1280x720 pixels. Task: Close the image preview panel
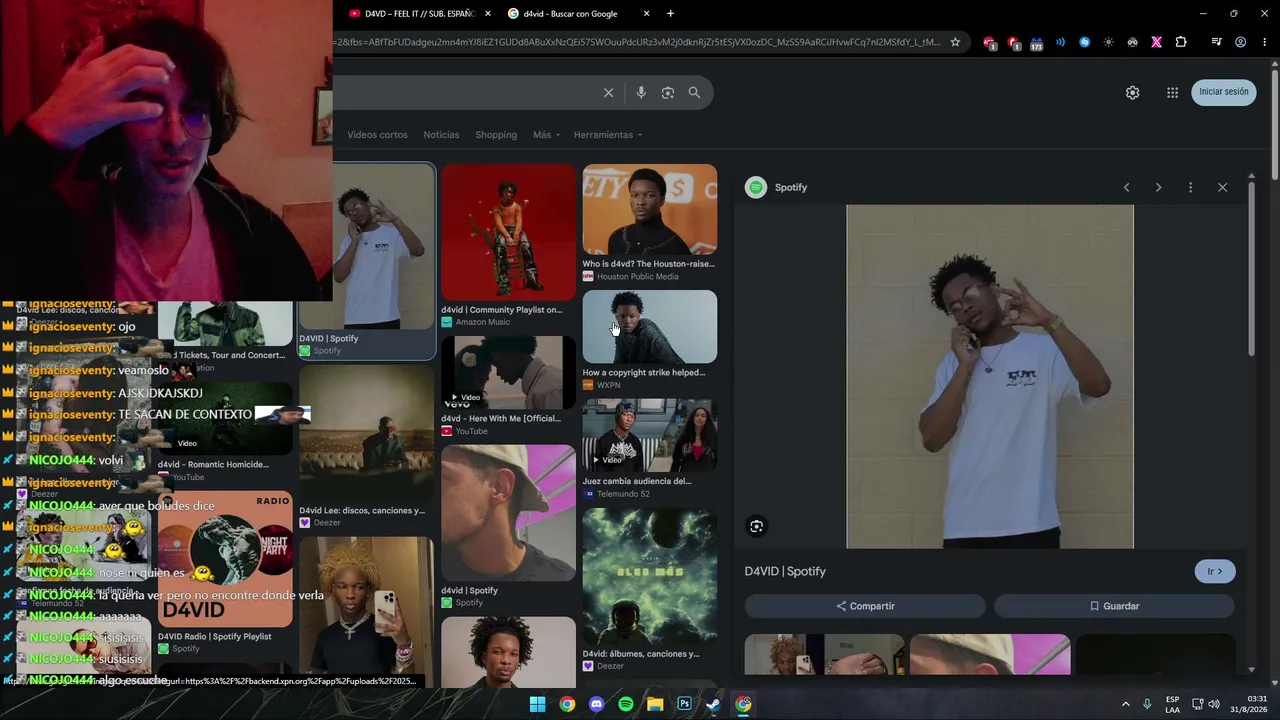point(1222,188)
